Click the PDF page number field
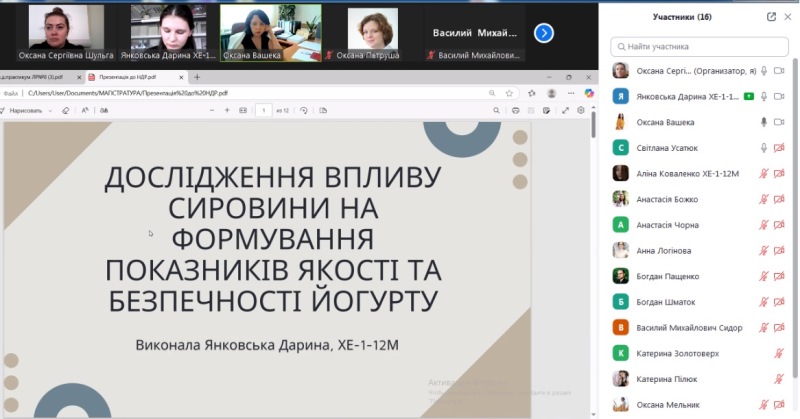Viewport: 800px width, 419px height. (263, 110)
